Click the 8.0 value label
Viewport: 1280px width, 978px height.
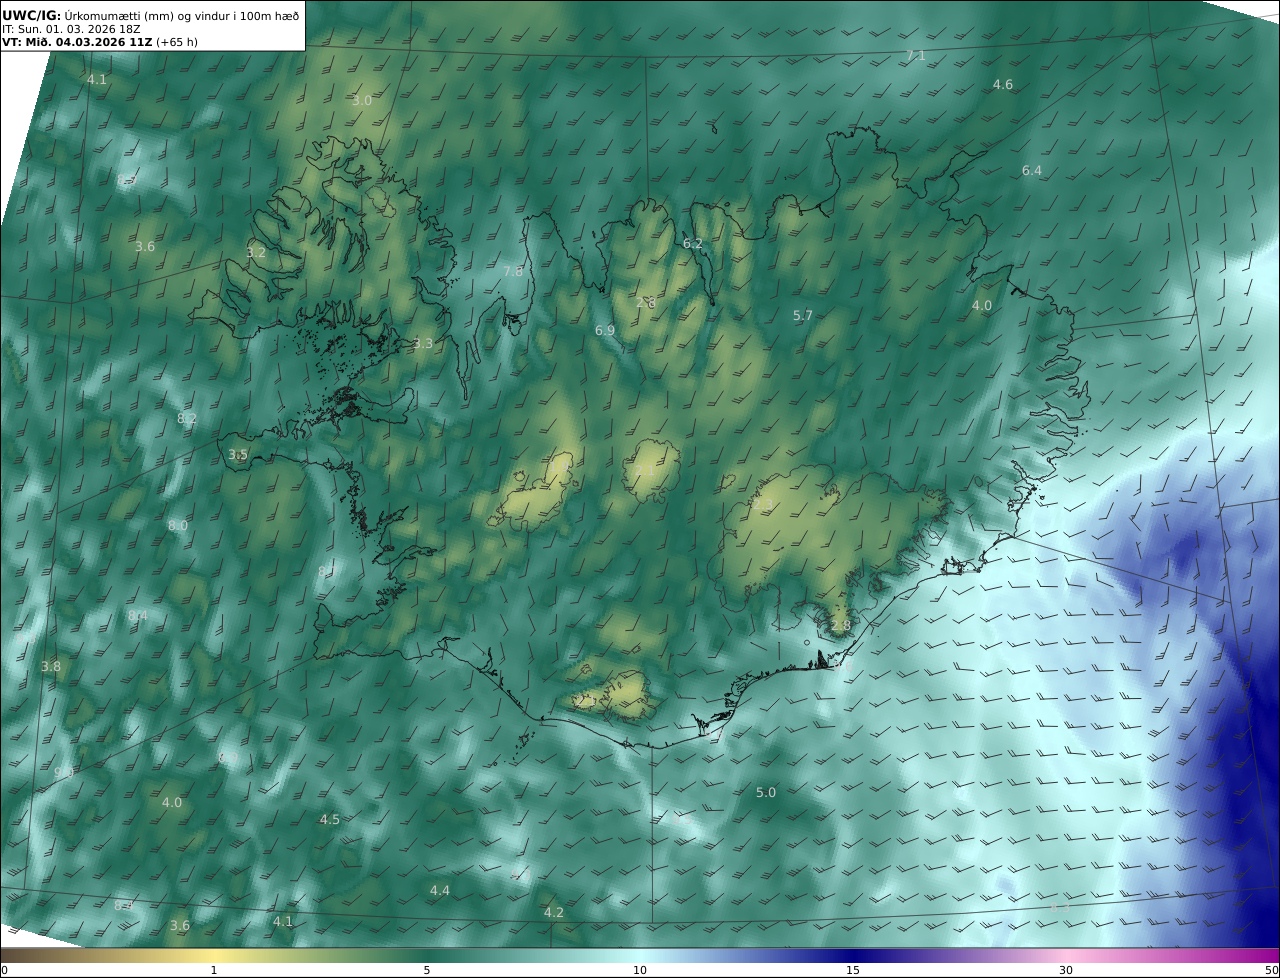tap(178, 526)
